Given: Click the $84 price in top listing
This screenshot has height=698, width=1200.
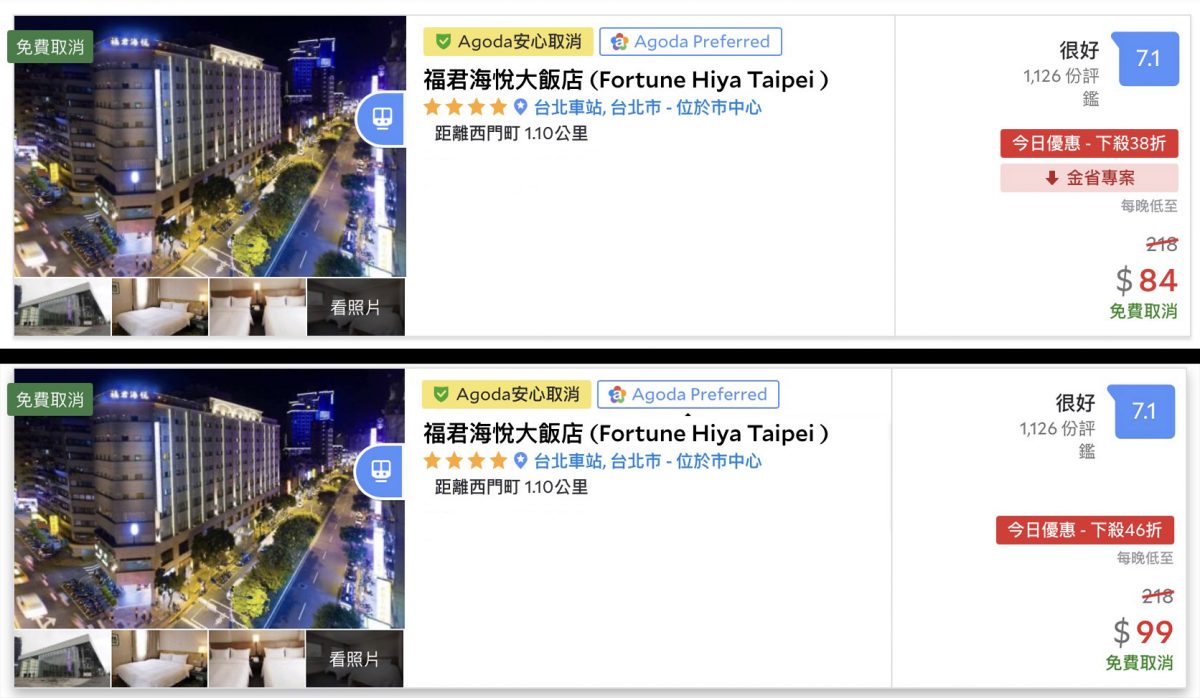Looking at the screenshot, I should pyautogui.click(x=1147, y=279).
